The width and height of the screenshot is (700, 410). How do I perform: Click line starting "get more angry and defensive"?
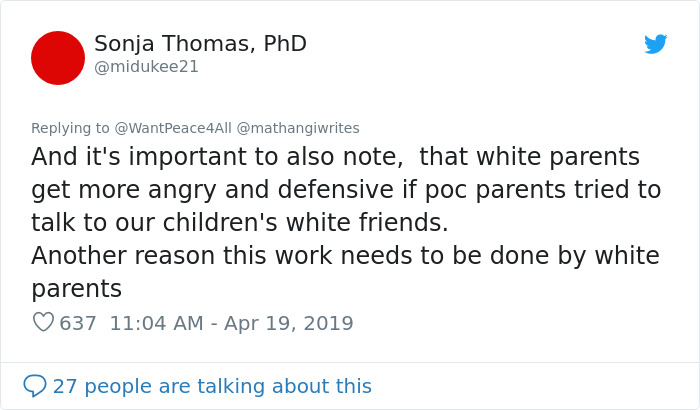pos(345,190)
